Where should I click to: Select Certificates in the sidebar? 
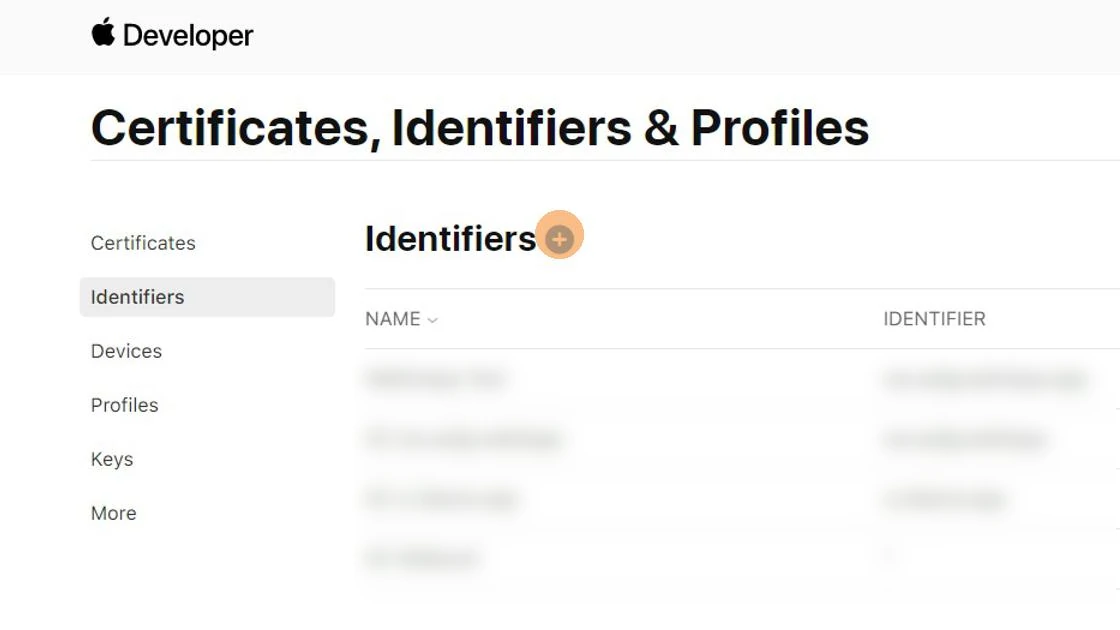coord(143,243)
